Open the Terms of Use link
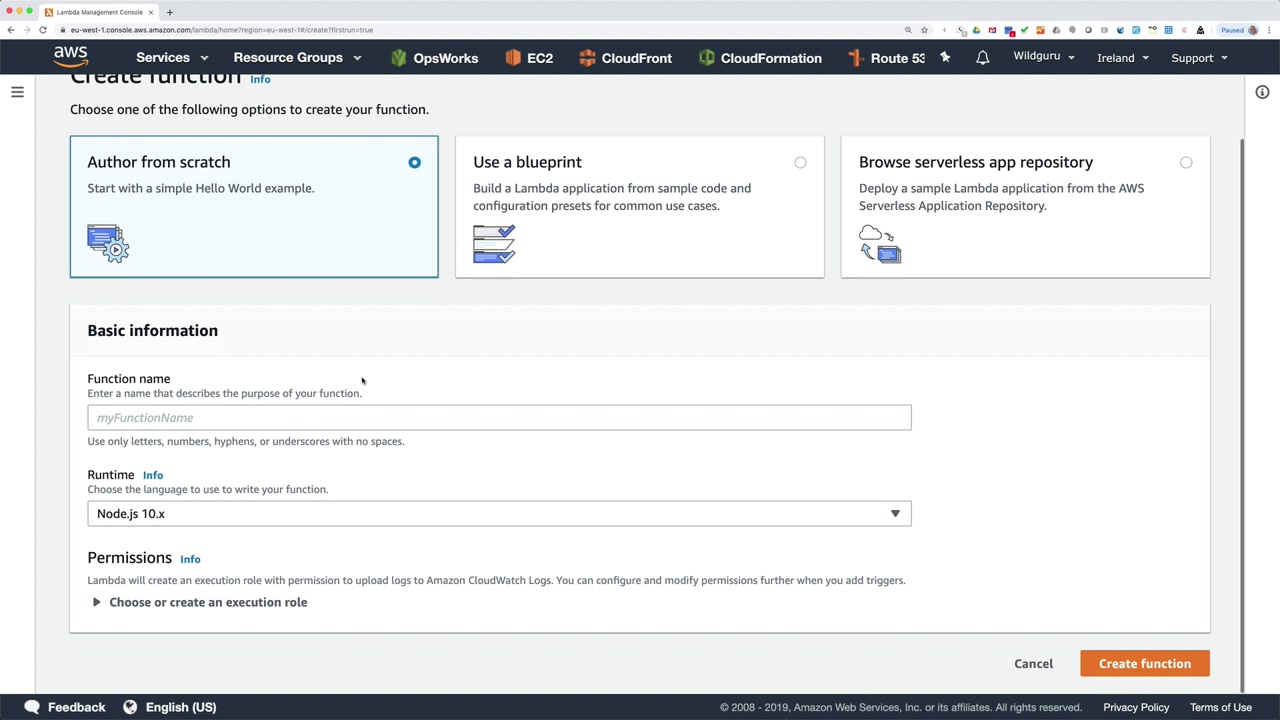This screenshot has height=720, width=1280. [1221, 707]
